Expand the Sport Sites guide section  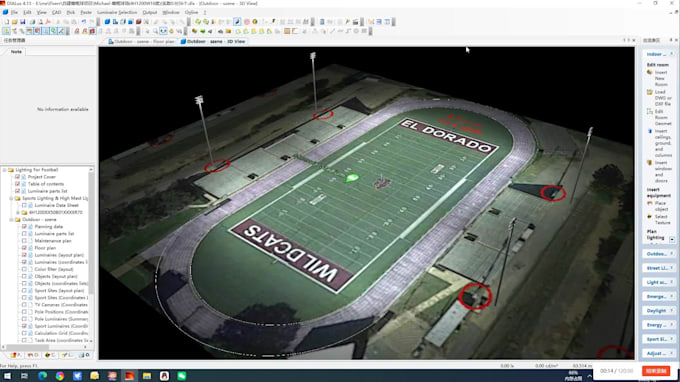pyautogui.click(x=672, y=339)
